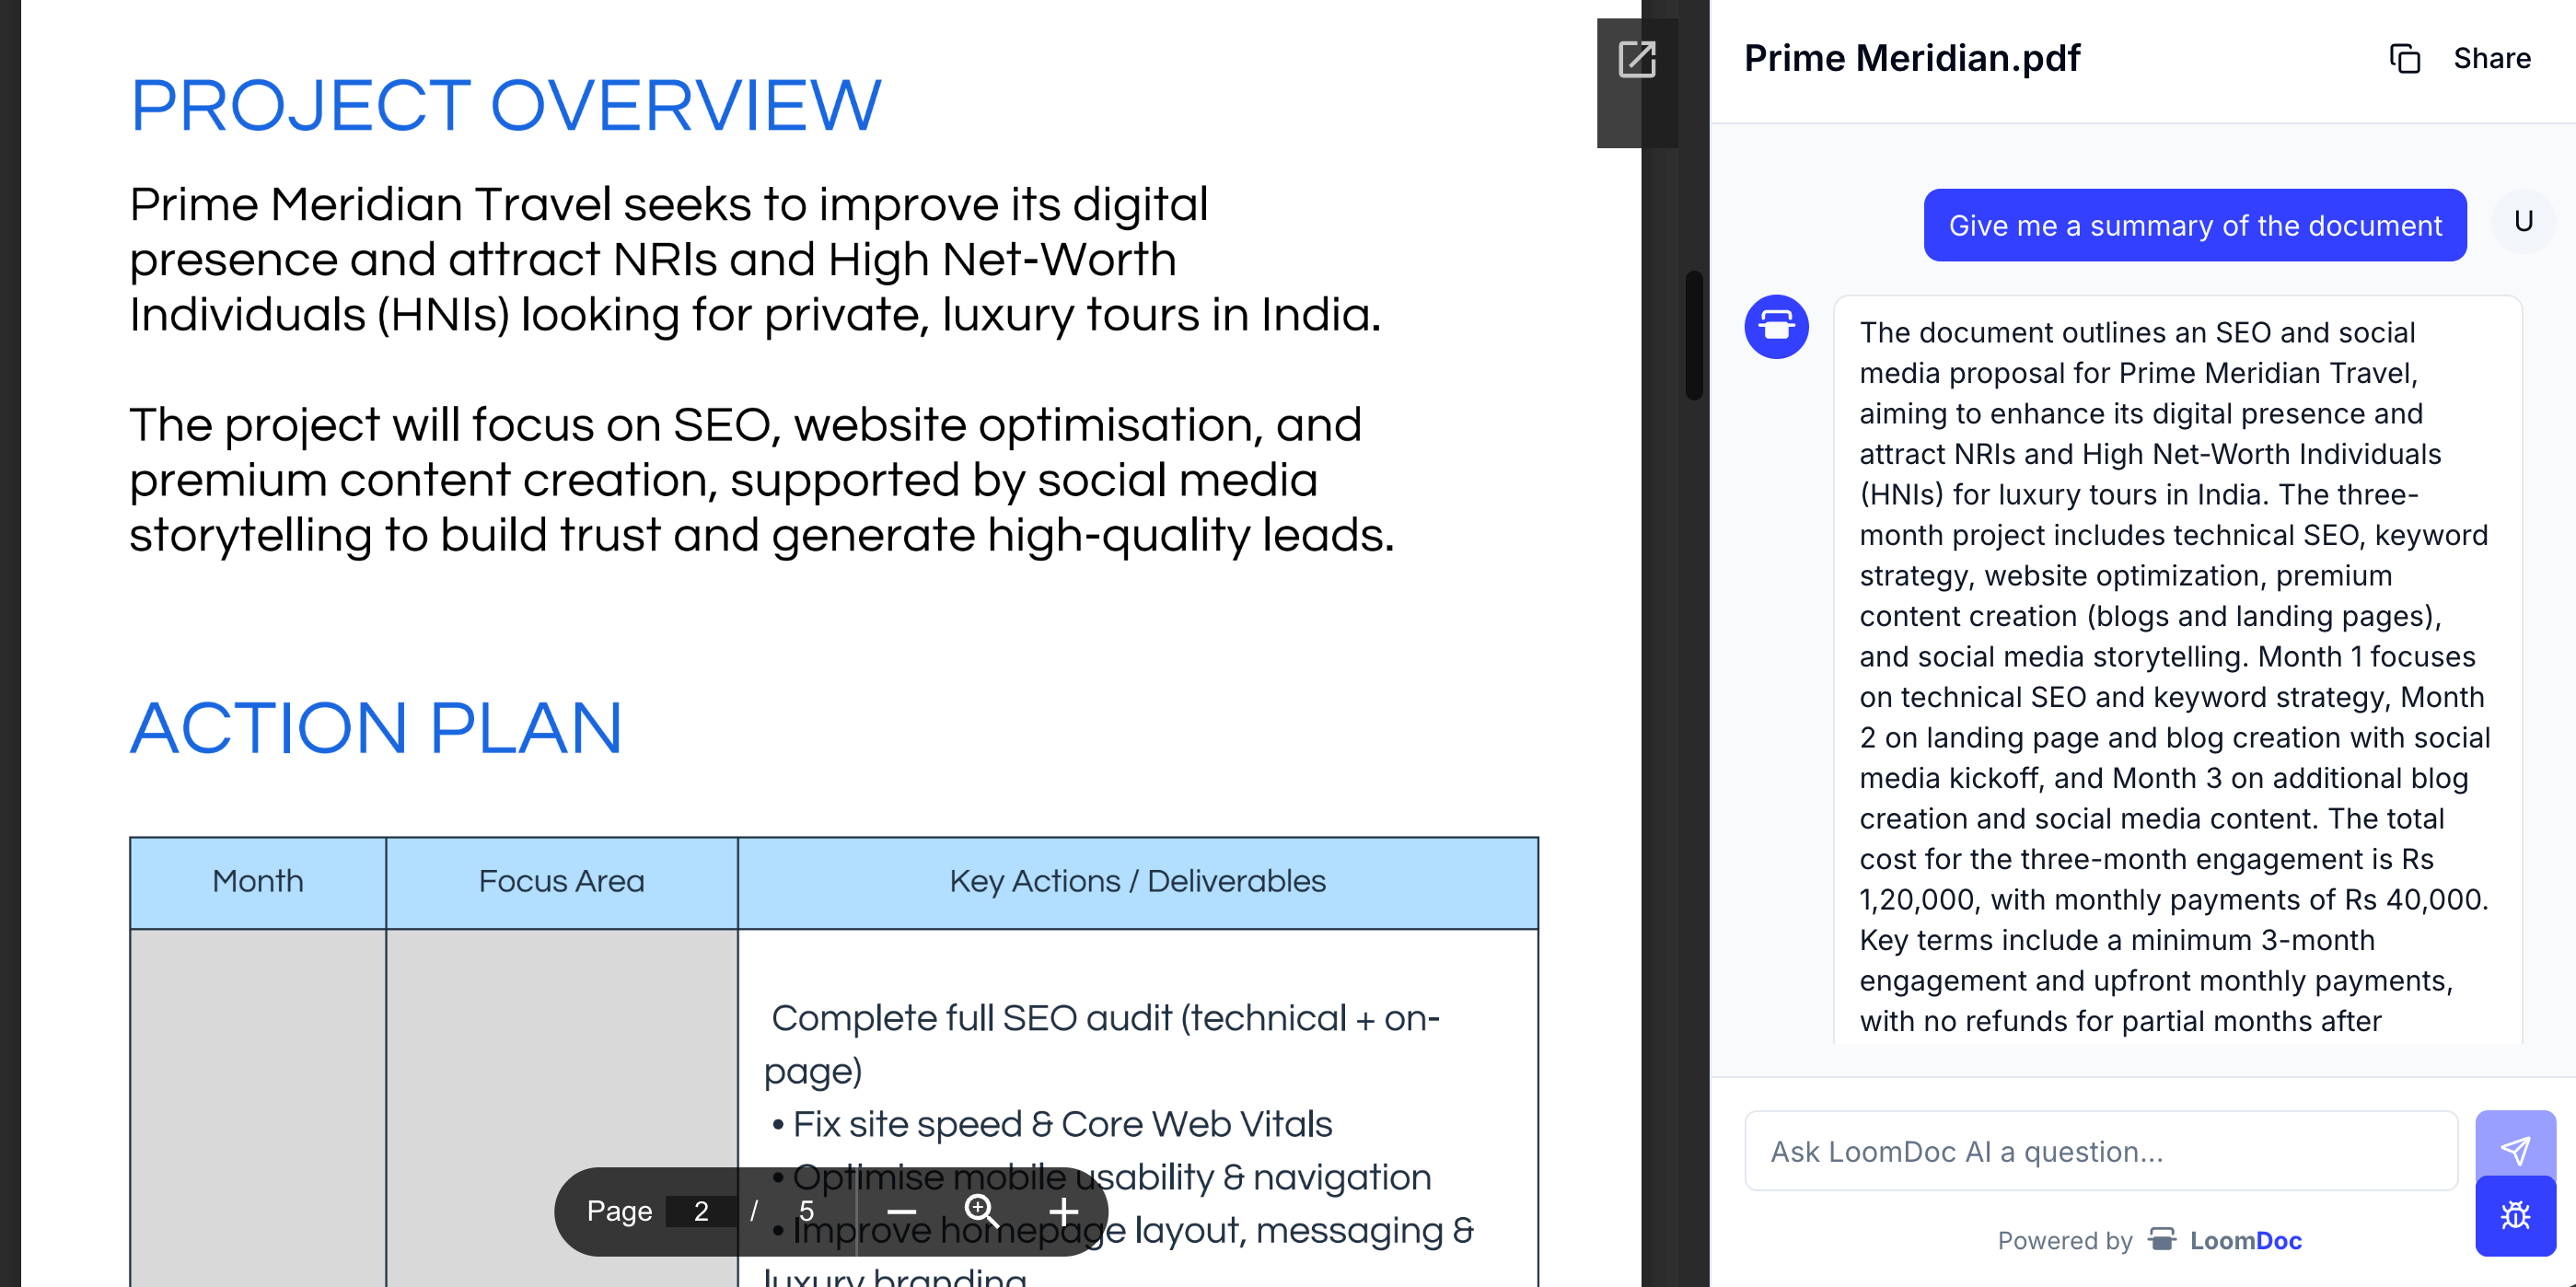The height and width of the screenshot is (1287, 2576).
Task: Click the open-in-new-window icon
Action: [1637, 60]
